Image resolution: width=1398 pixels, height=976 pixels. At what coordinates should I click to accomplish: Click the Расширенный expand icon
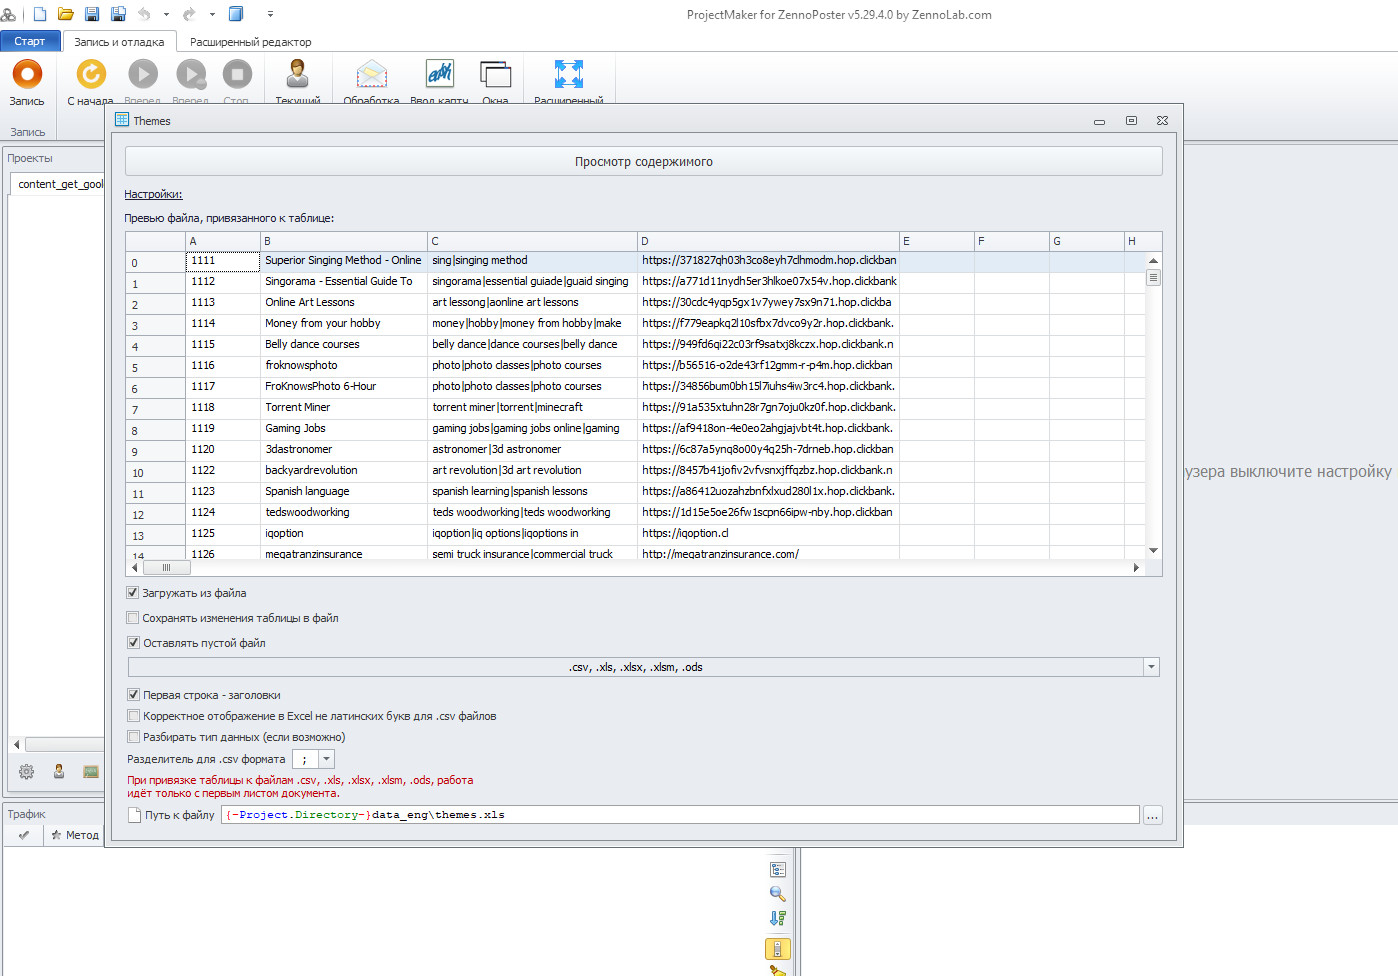(x=568, y=75)
